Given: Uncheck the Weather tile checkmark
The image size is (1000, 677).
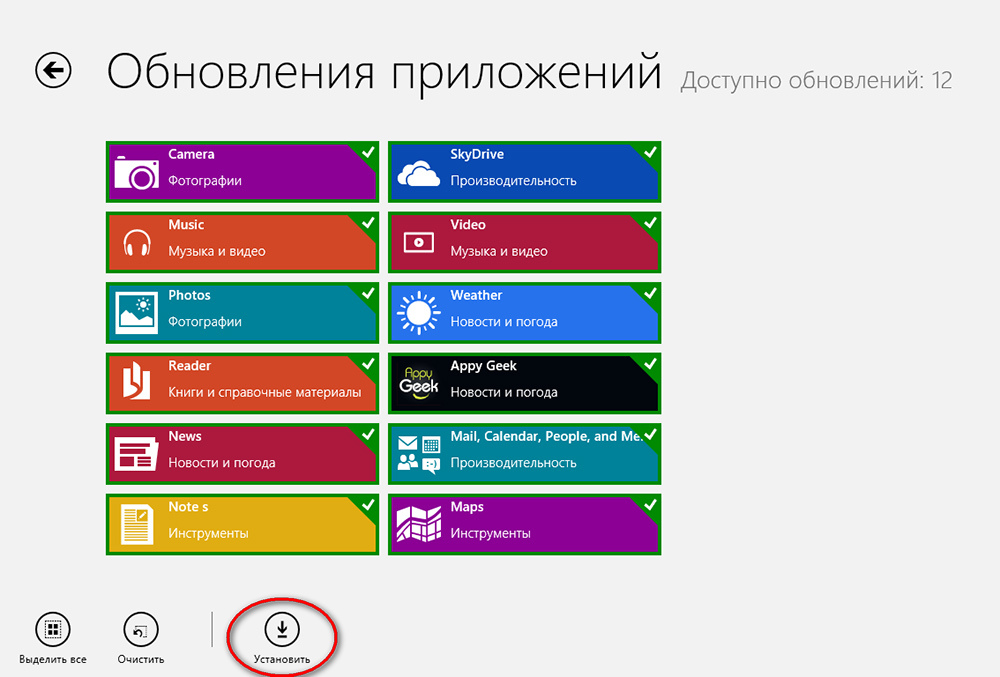Looking at the screenshot, I should [650, 293].
